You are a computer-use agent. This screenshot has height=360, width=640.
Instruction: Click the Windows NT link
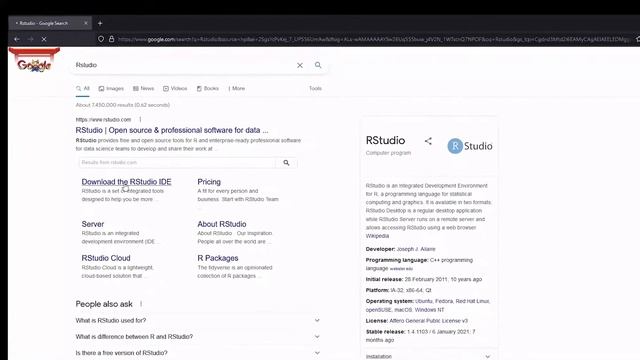(429, 310)
